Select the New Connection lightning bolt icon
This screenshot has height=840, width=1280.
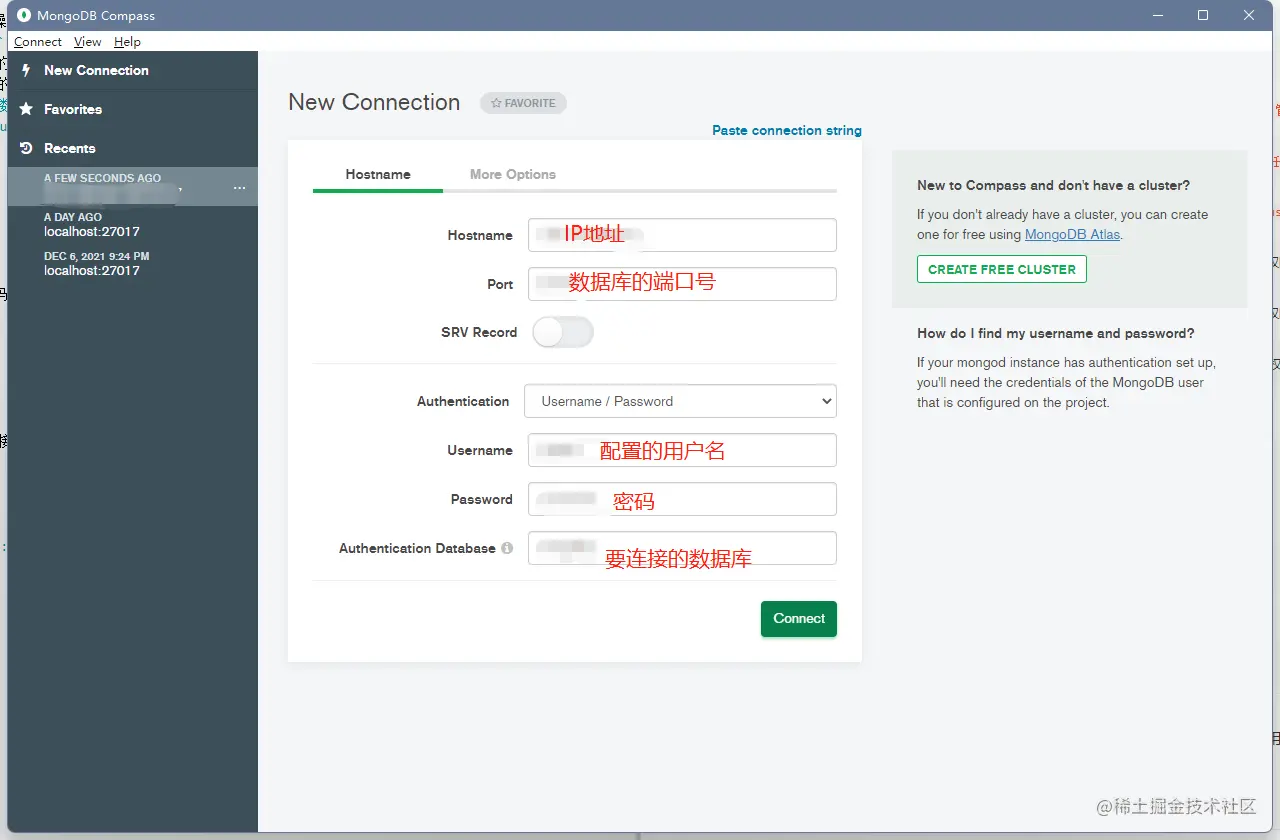24,70
